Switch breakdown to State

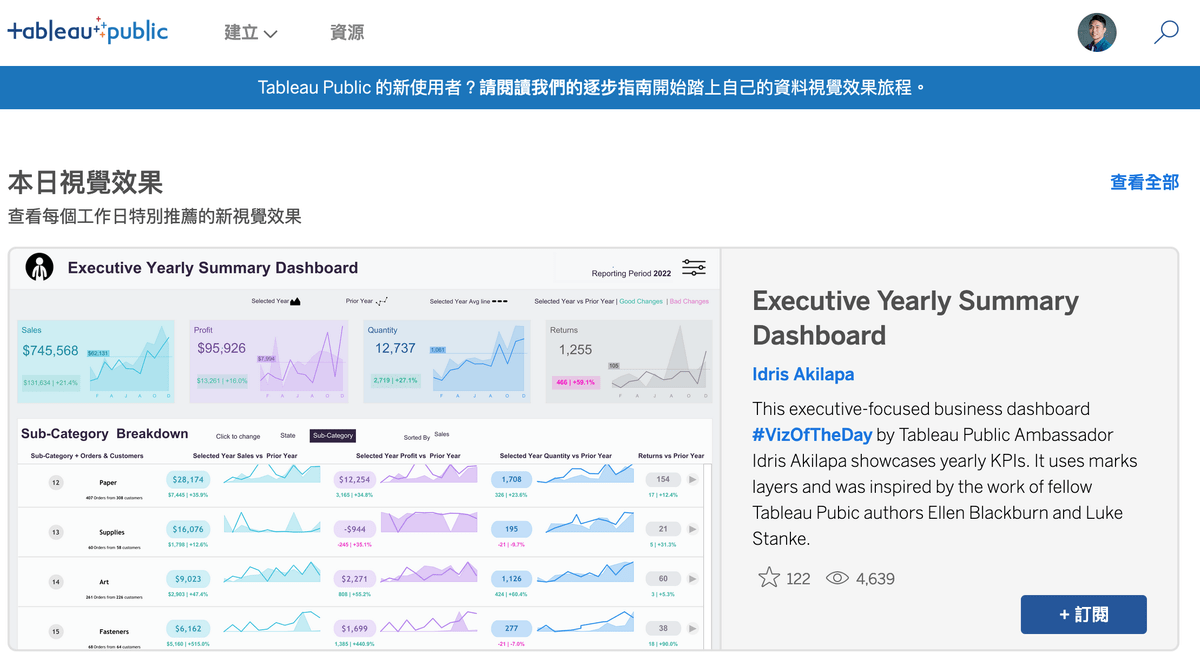coord(288,436)
